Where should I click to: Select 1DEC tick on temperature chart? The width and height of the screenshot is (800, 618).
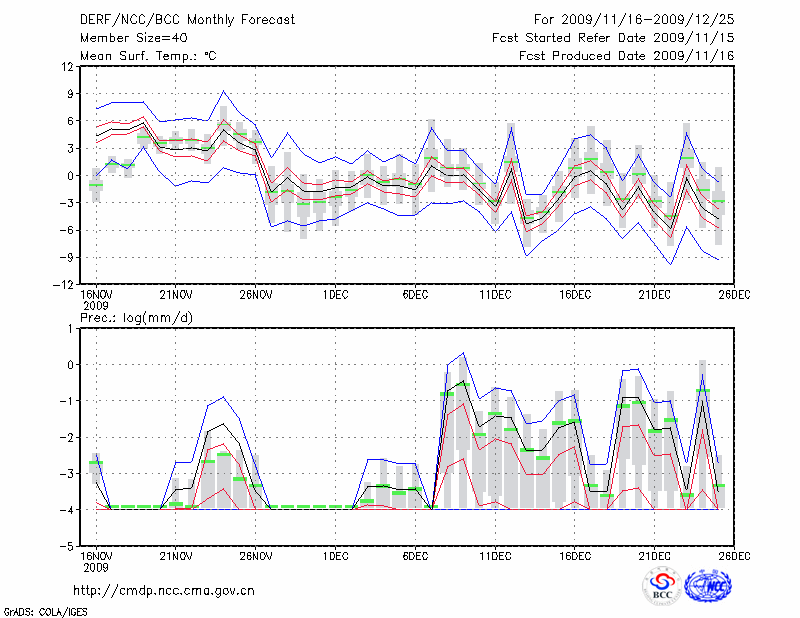point(335,294)
